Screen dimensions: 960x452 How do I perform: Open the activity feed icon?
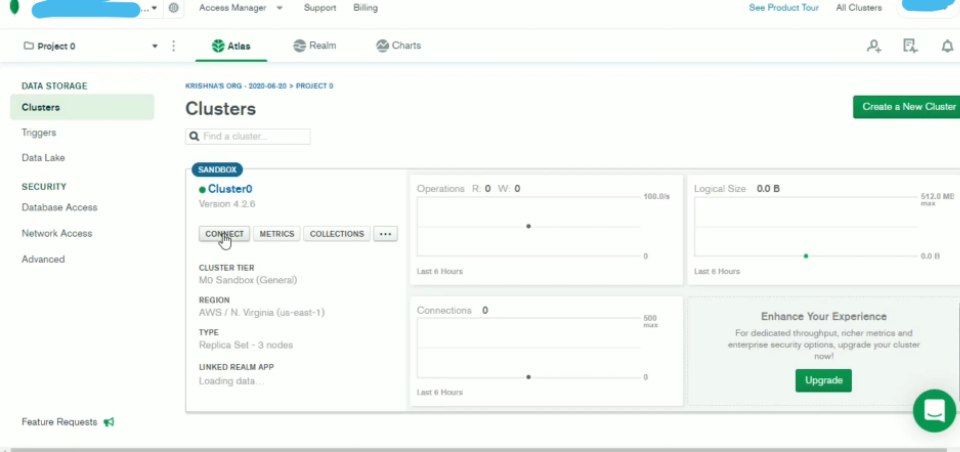(x=910, y=46)
